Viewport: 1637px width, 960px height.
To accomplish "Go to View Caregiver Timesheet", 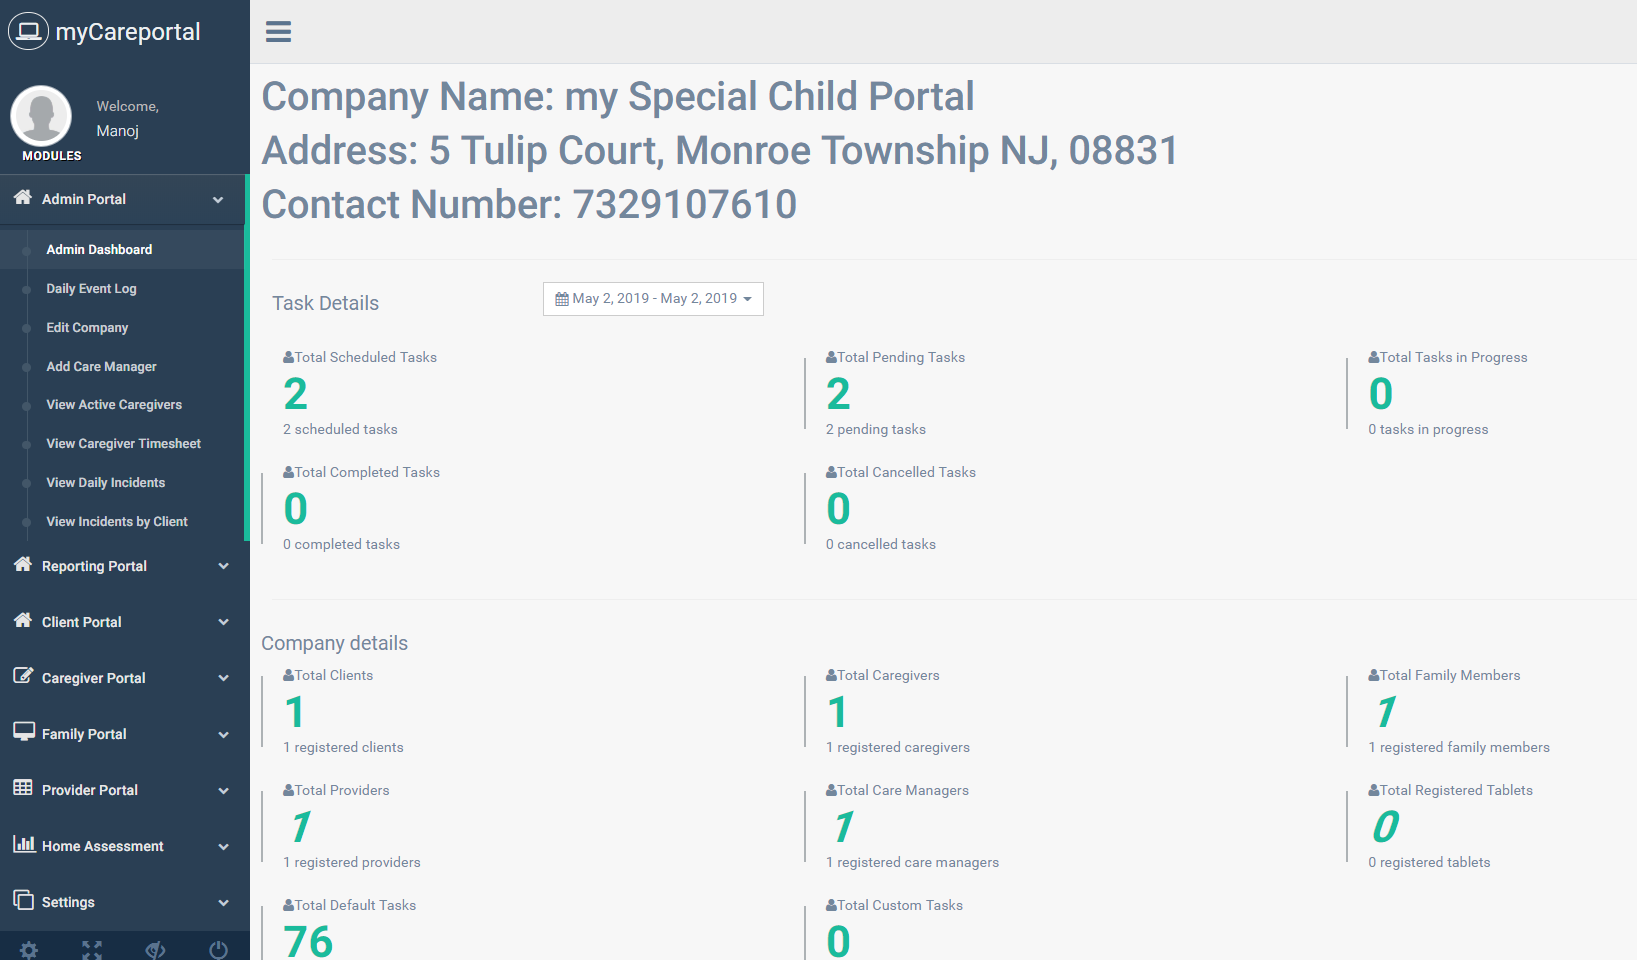I will [x=123, y=444].
